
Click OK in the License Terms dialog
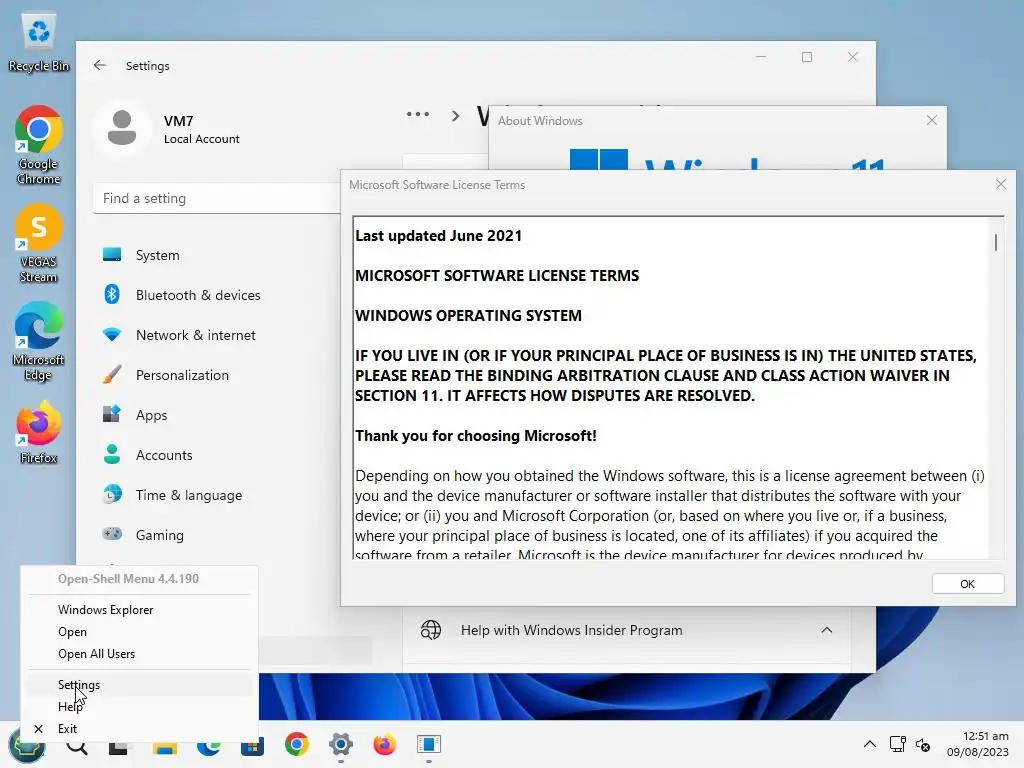[x=968, y=584]
